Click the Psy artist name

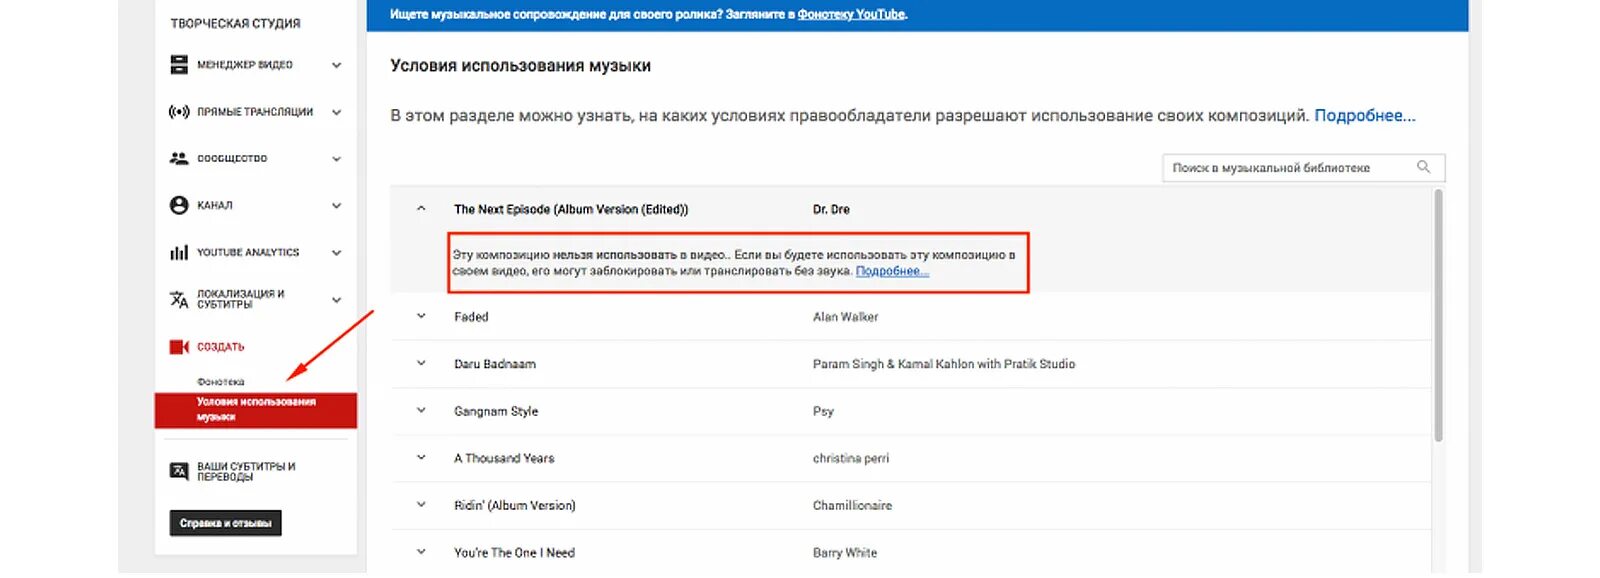click(x=823, y=410)
